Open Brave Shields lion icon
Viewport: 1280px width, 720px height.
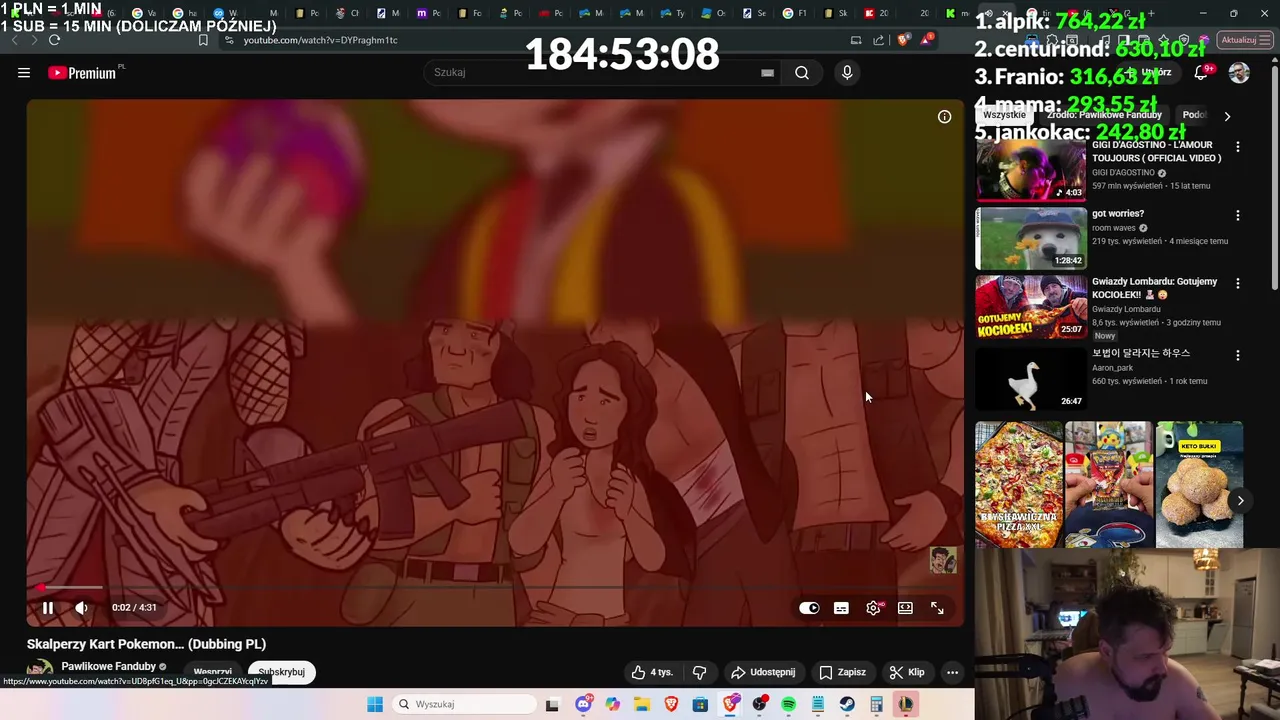click(x=904, y=40)
